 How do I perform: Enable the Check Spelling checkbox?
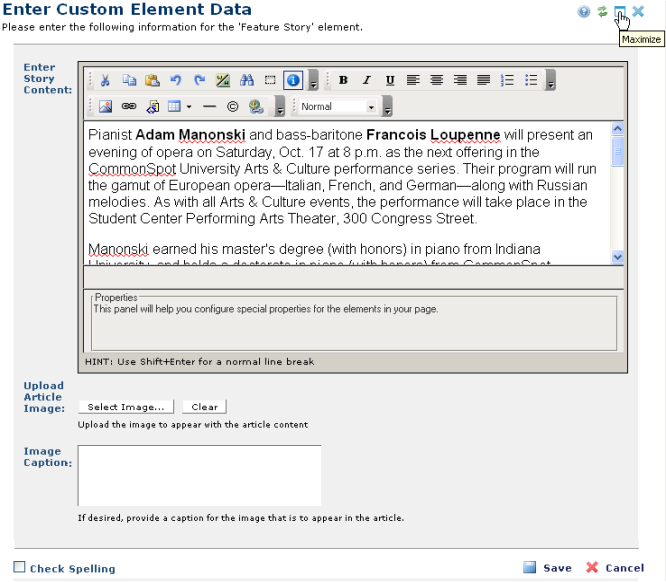coord(19,567)
